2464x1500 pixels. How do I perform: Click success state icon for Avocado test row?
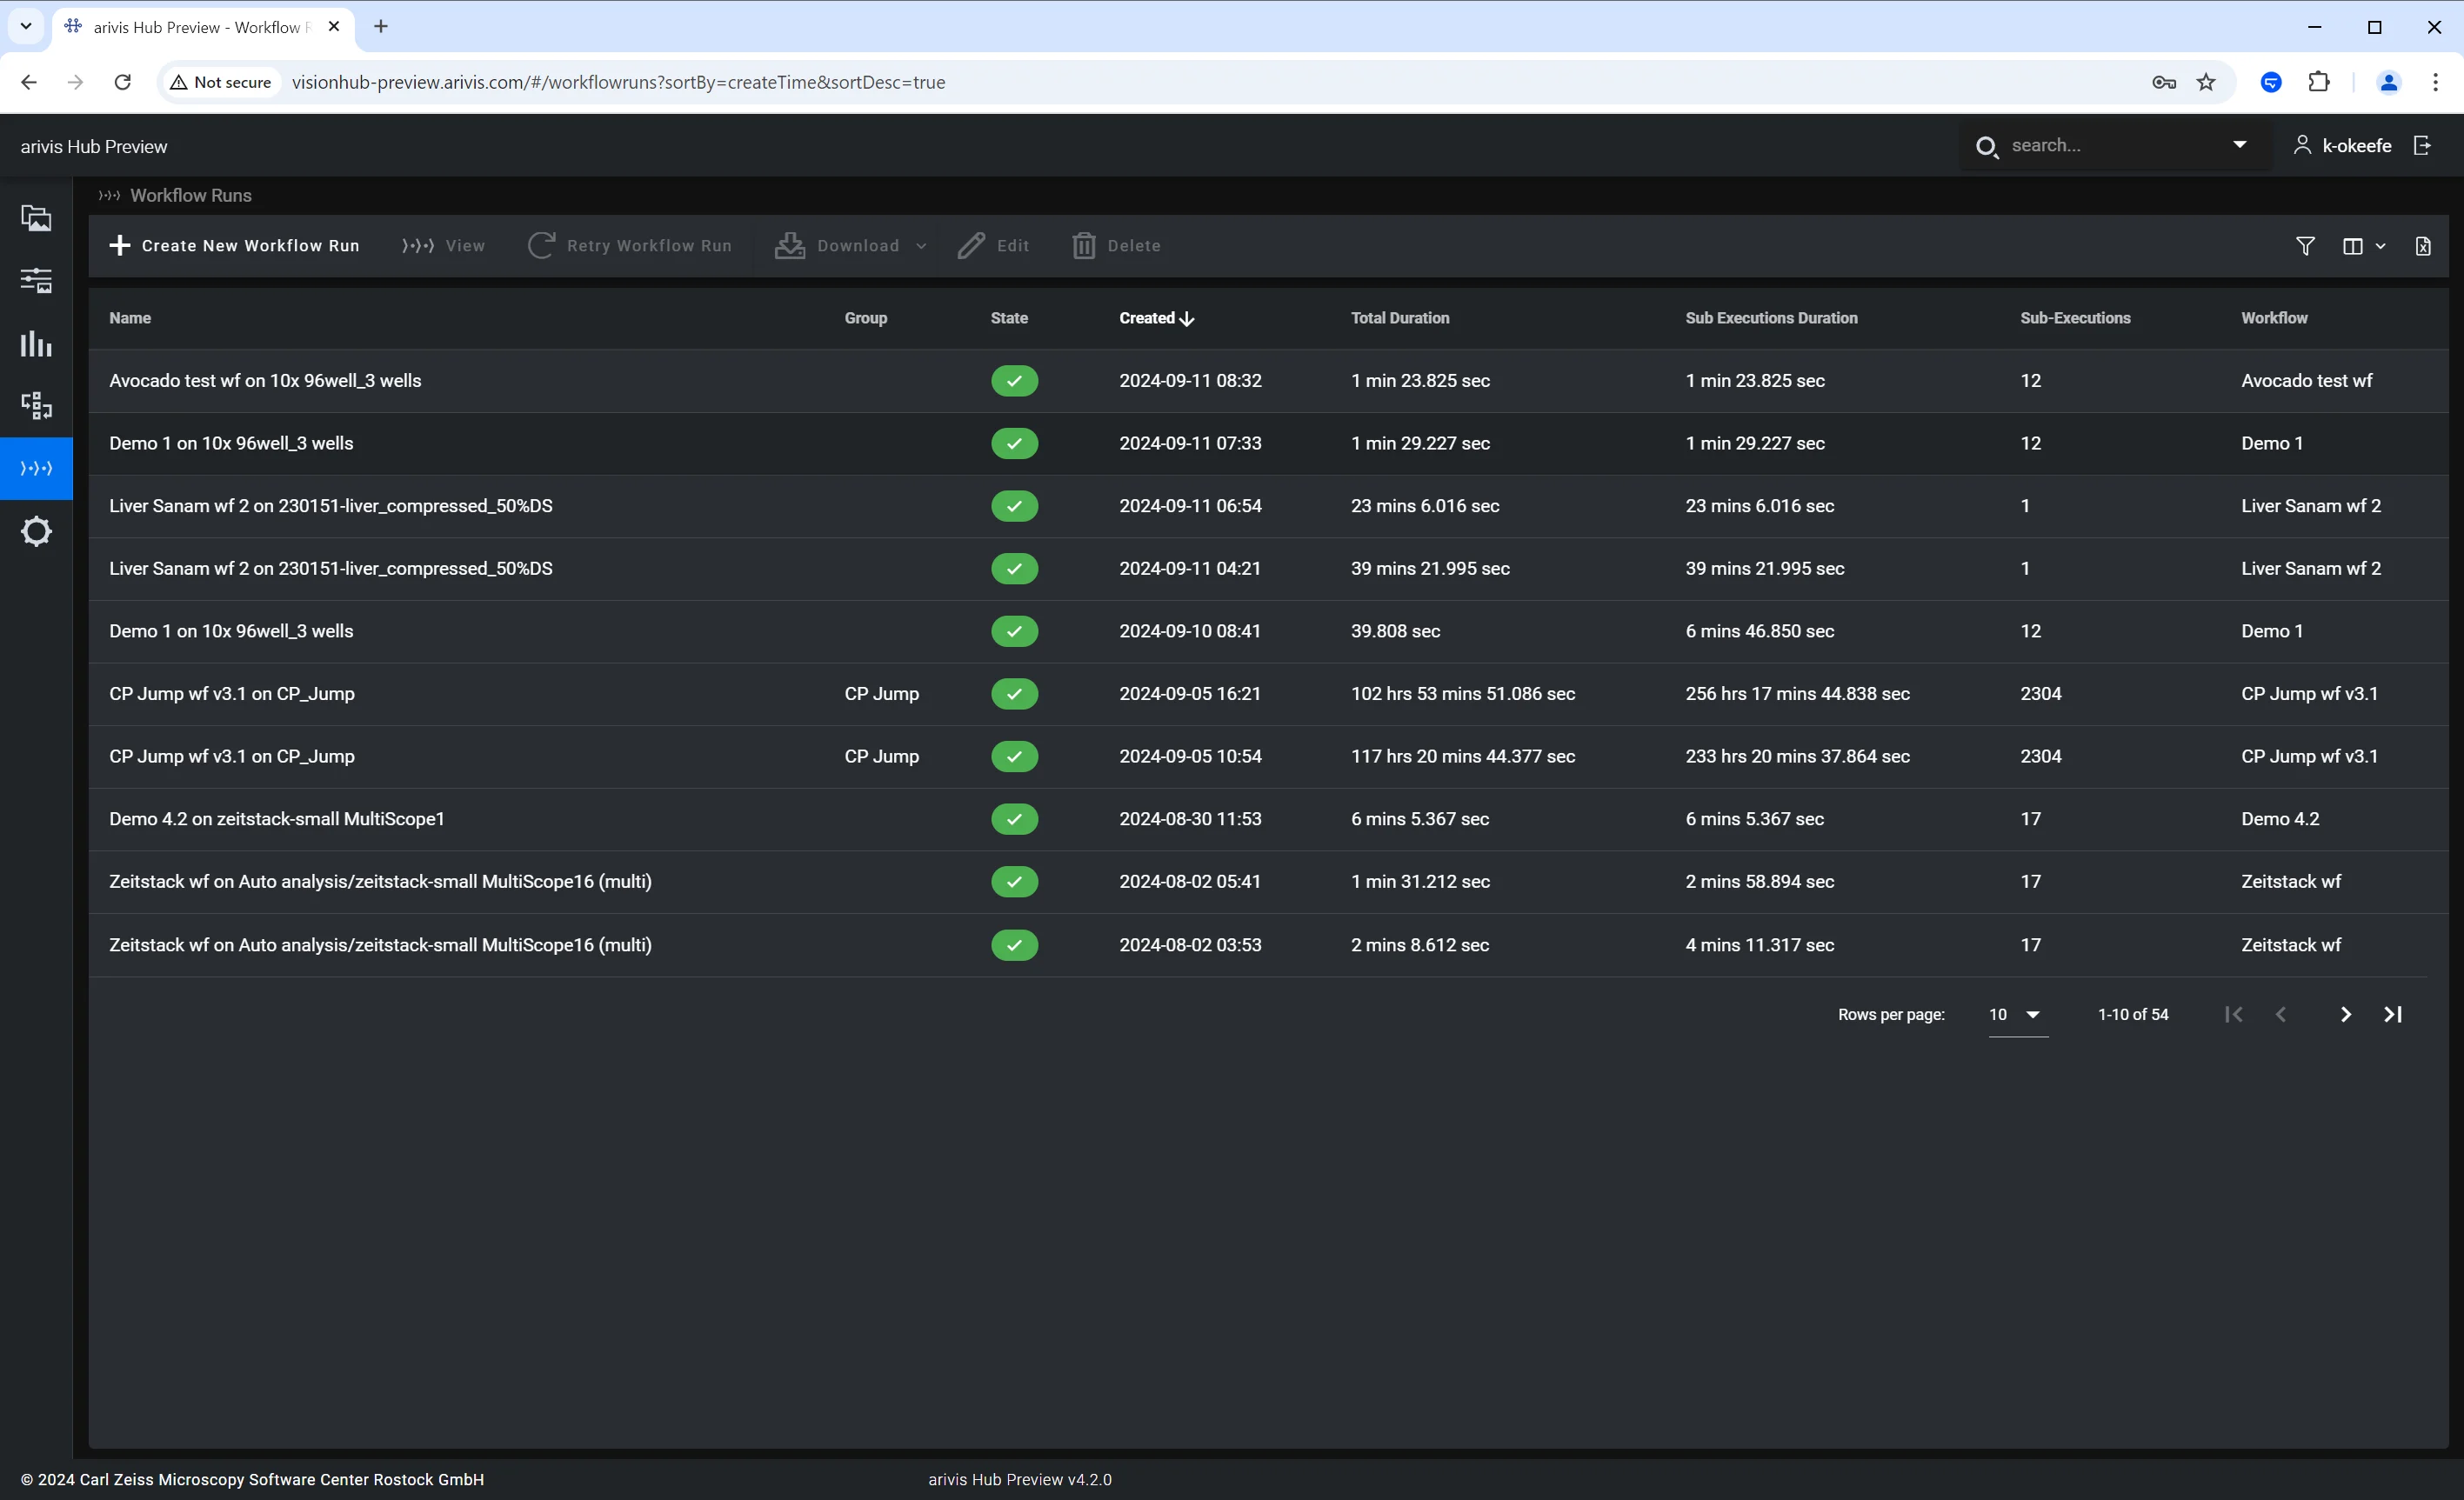click(x=1014, y=381)
